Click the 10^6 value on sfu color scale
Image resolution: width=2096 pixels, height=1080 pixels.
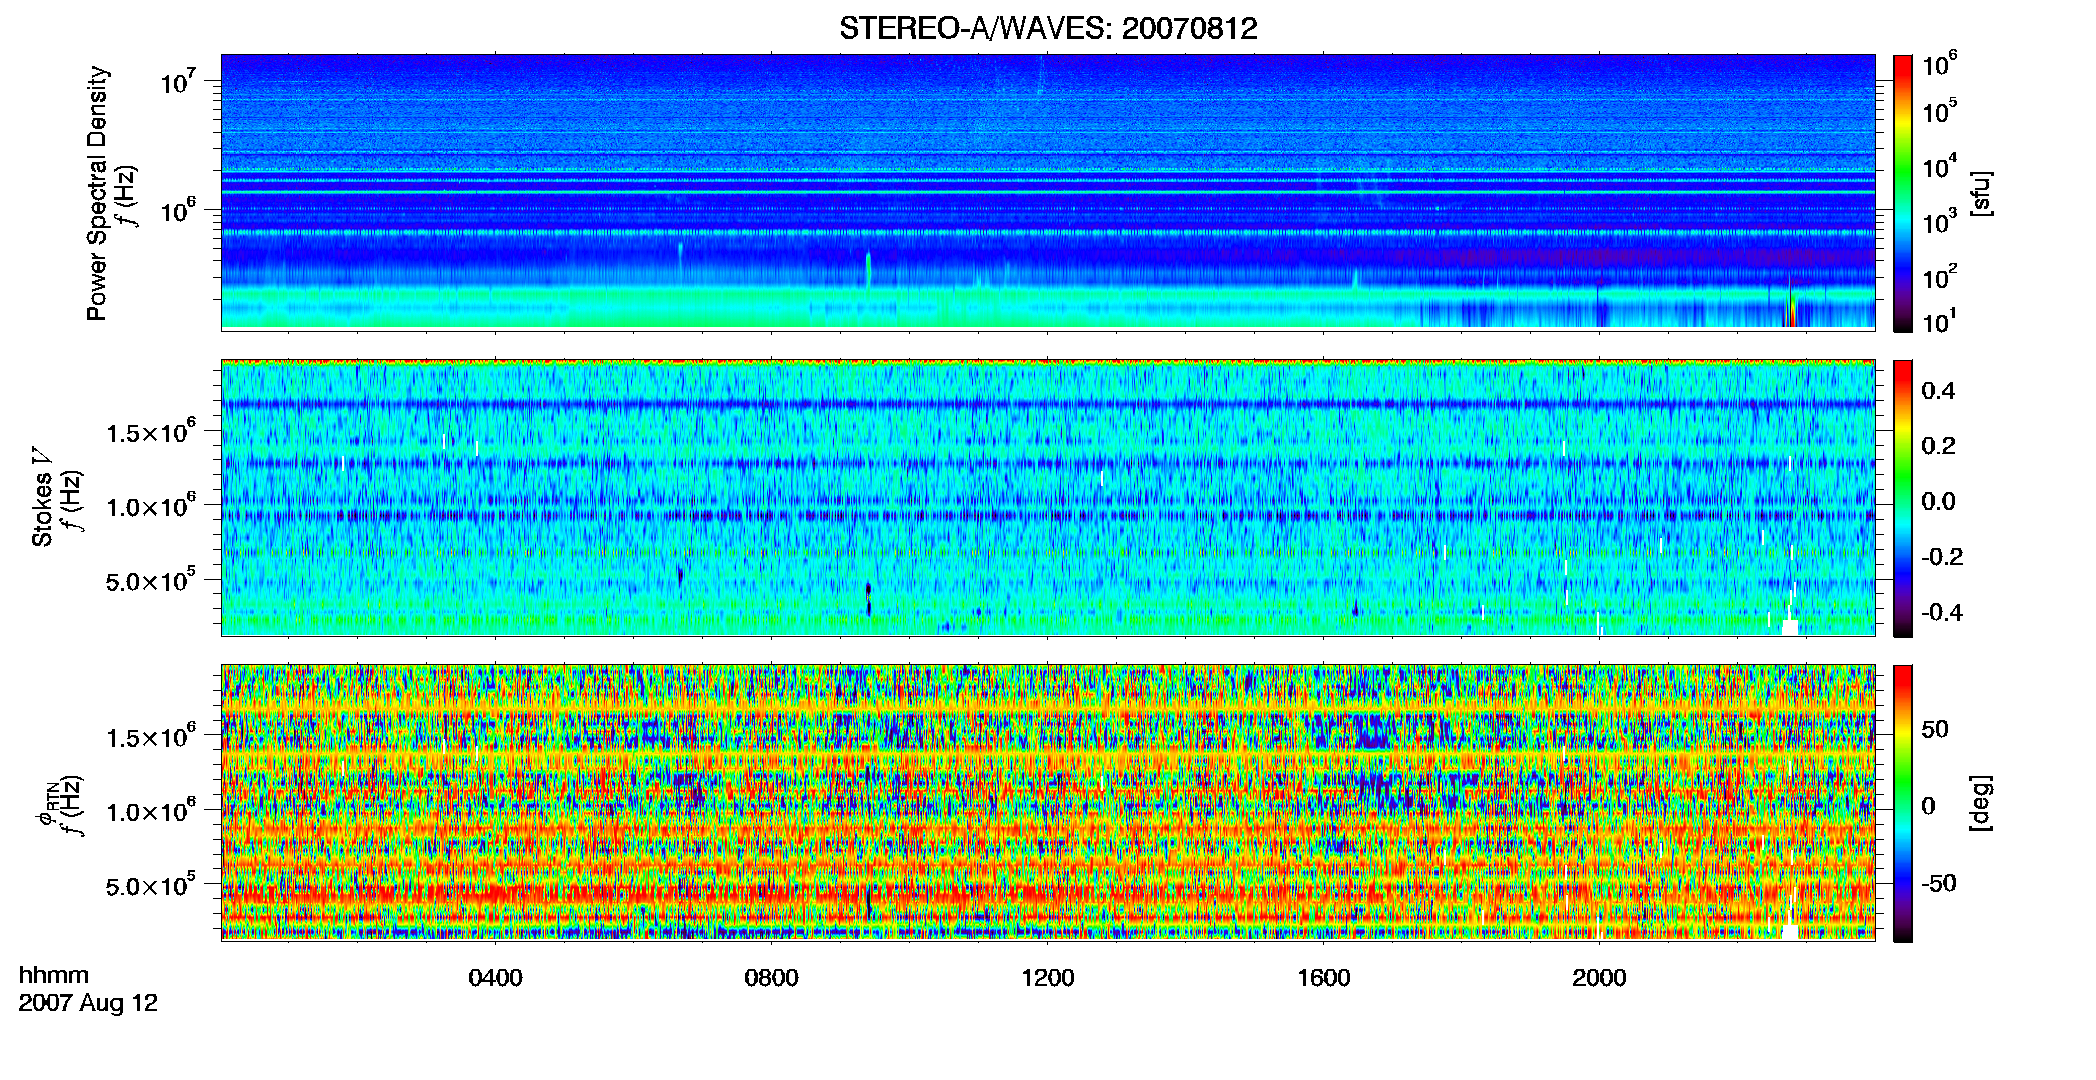tap(1940, 64)
